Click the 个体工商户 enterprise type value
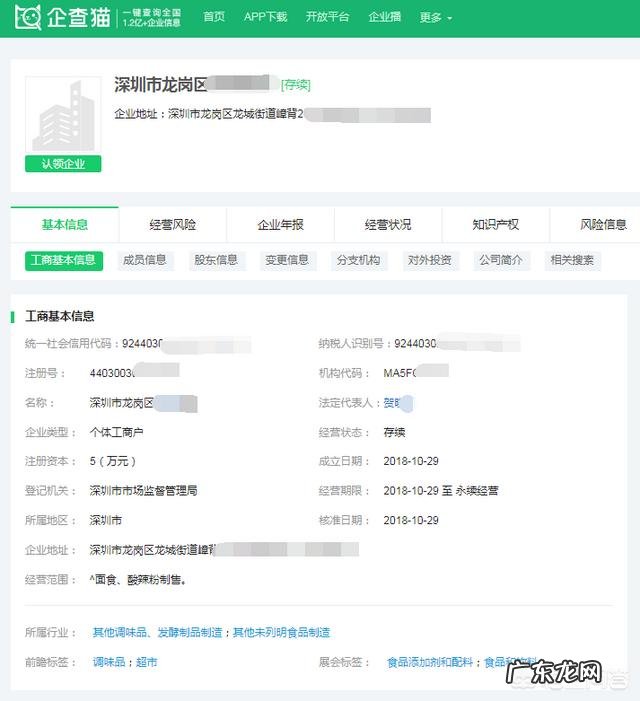Screen dimensions: 640x701 point(116,432)
